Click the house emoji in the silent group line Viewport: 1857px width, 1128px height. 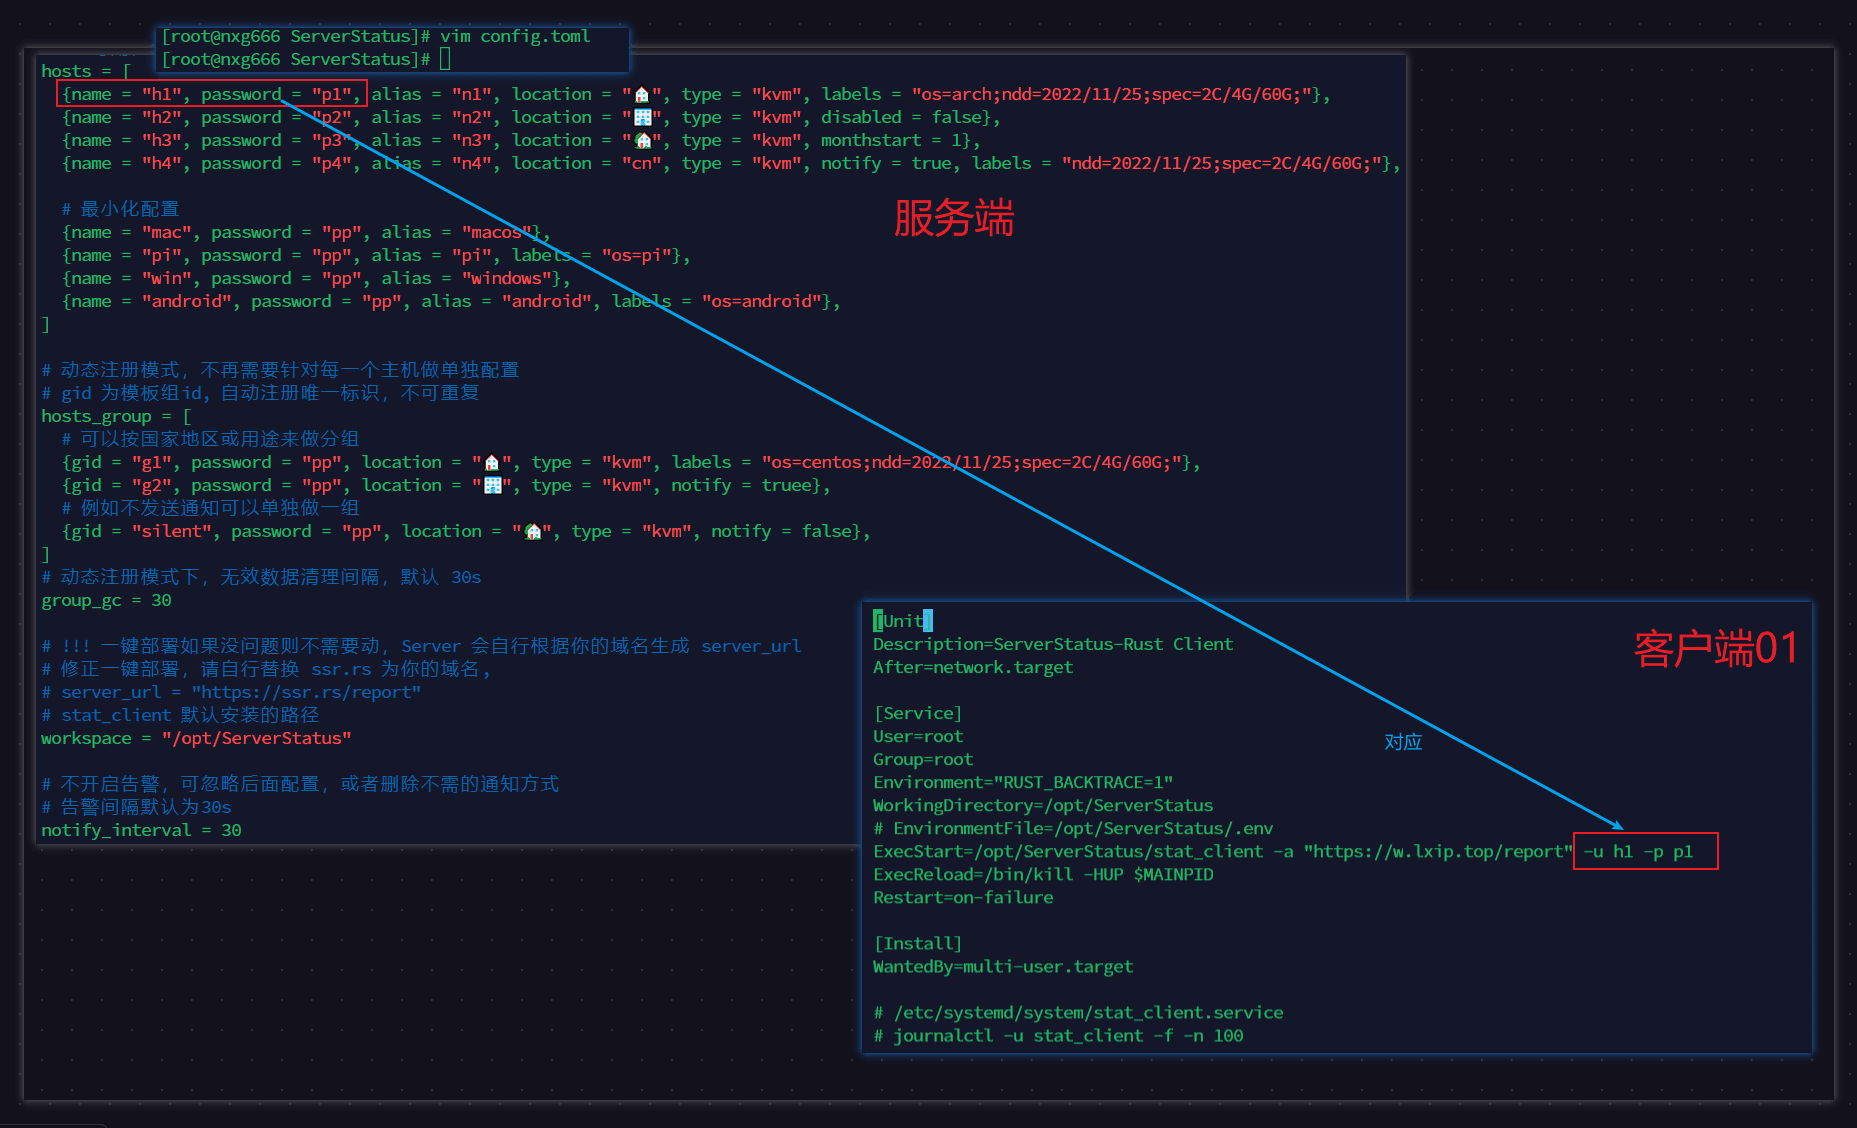pyautogui.click(x=532, y=532)
